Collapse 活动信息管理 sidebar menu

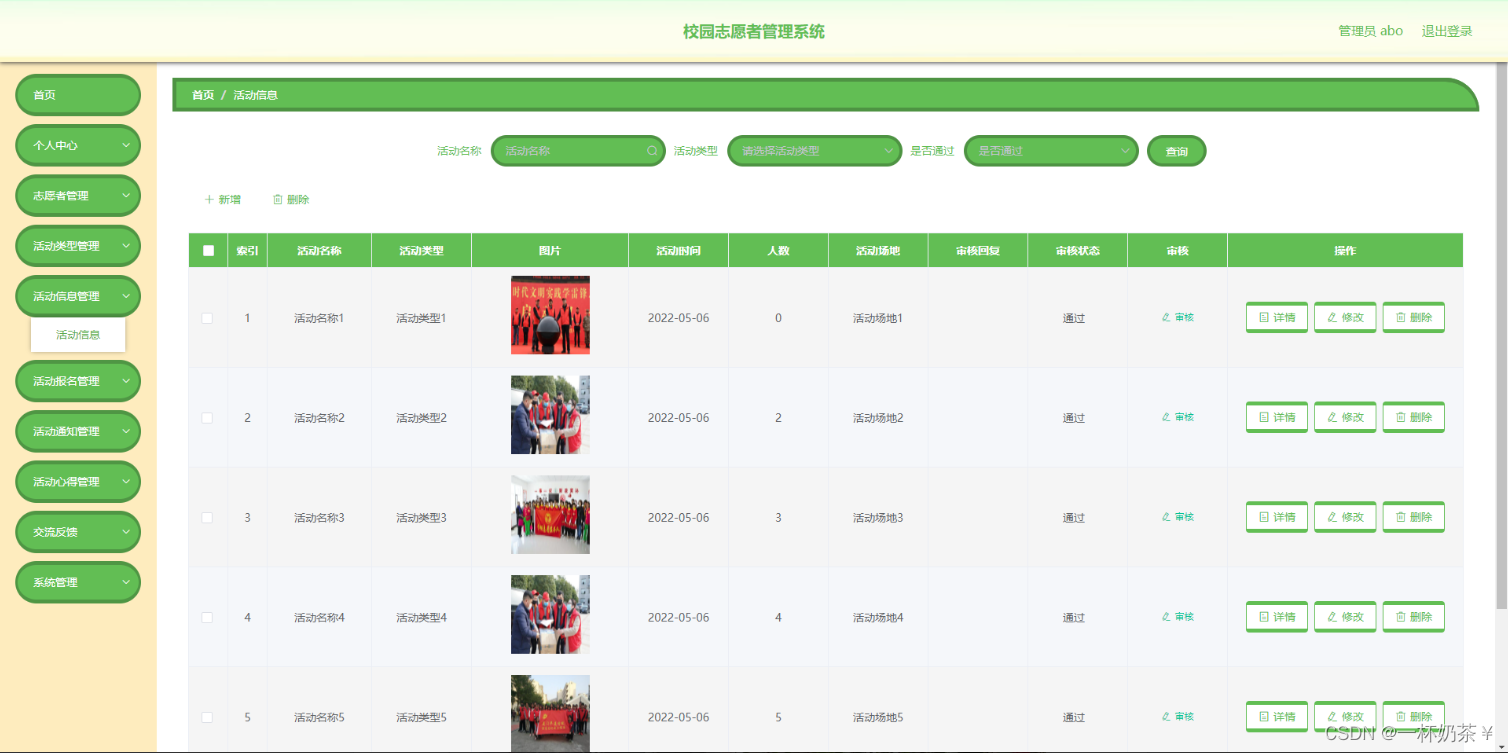(78, 296)
